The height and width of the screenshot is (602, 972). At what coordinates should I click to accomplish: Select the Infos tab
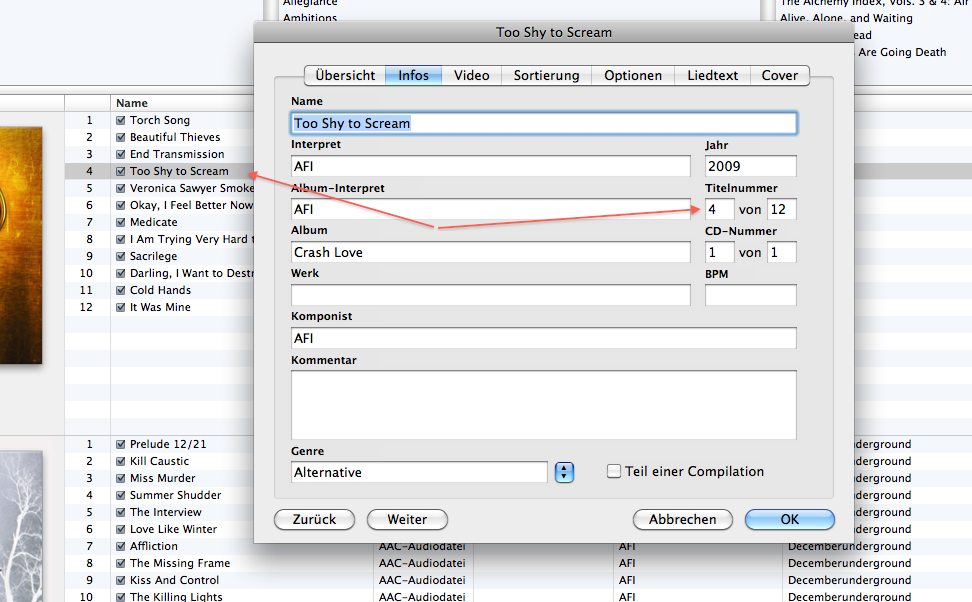pos(413,76)
